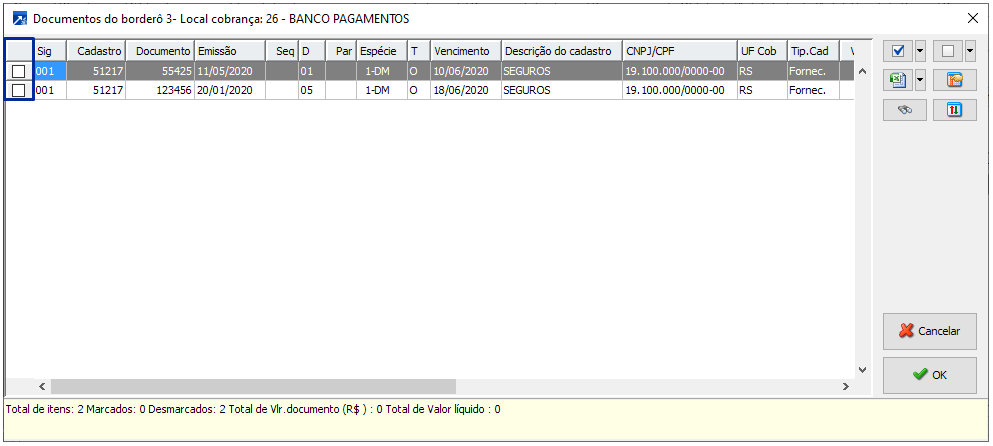Click the D cell with value 05
The width and height of the screenshot is (993, 446).
(312, 91)
